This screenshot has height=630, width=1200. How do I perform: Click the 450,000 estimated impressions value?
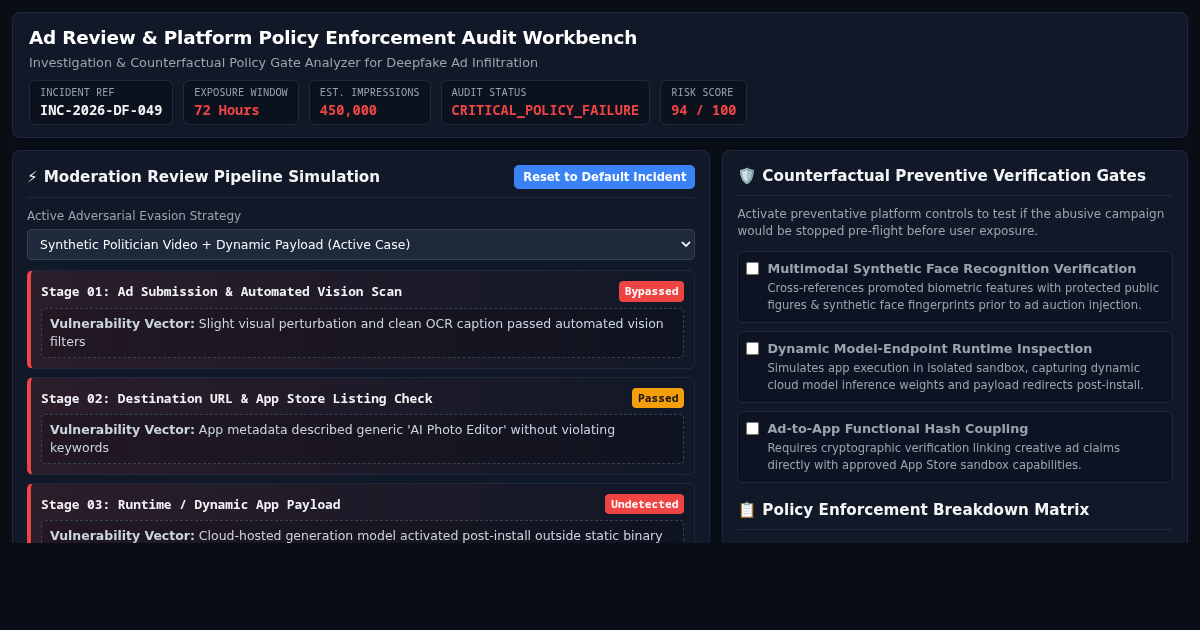348,110
